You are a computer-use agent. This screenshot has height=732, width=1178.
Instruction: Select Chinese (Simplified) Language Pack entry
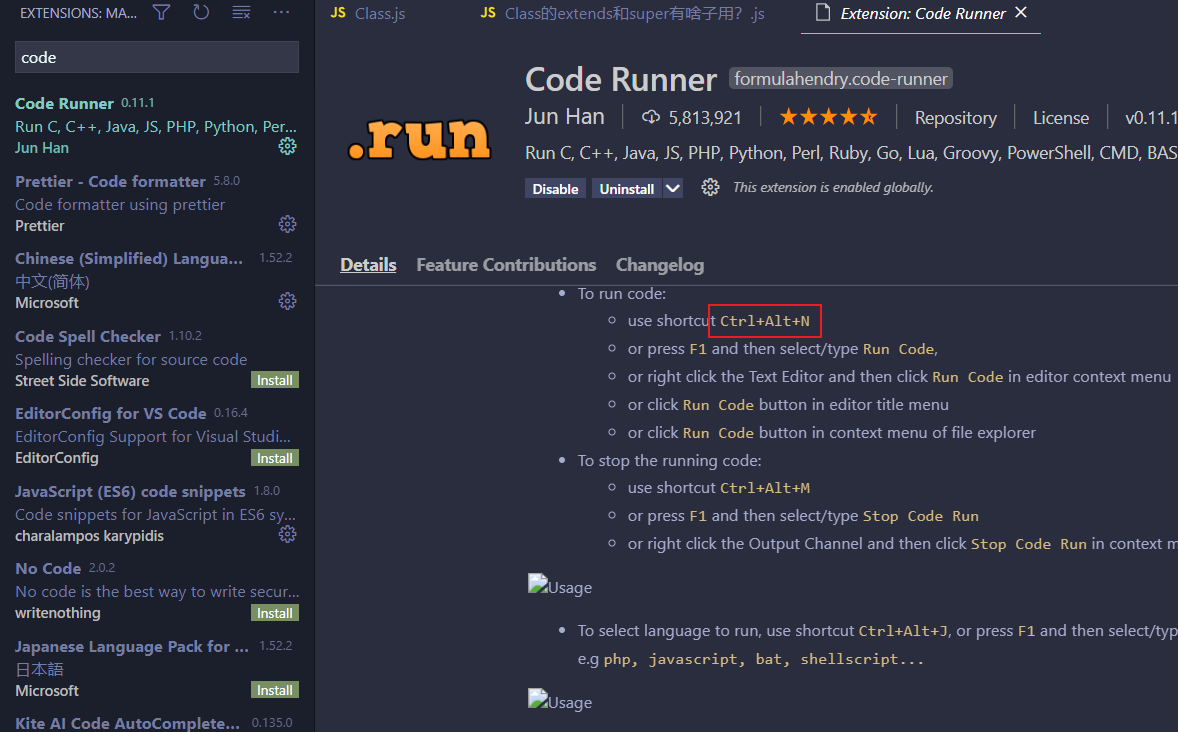click(x=157, y=280)
